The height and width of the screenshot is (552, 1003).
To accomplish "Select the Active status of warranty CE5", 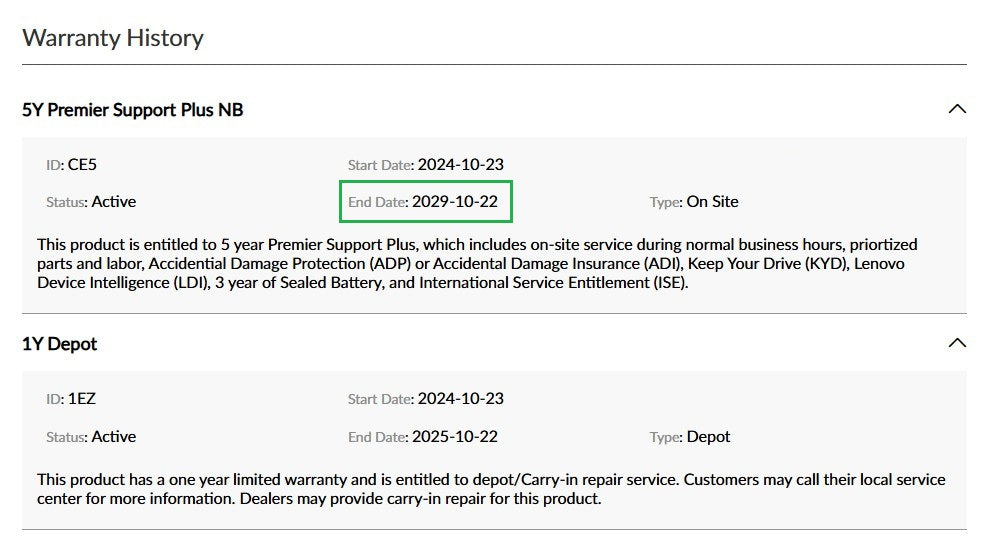I will [114, 201].
